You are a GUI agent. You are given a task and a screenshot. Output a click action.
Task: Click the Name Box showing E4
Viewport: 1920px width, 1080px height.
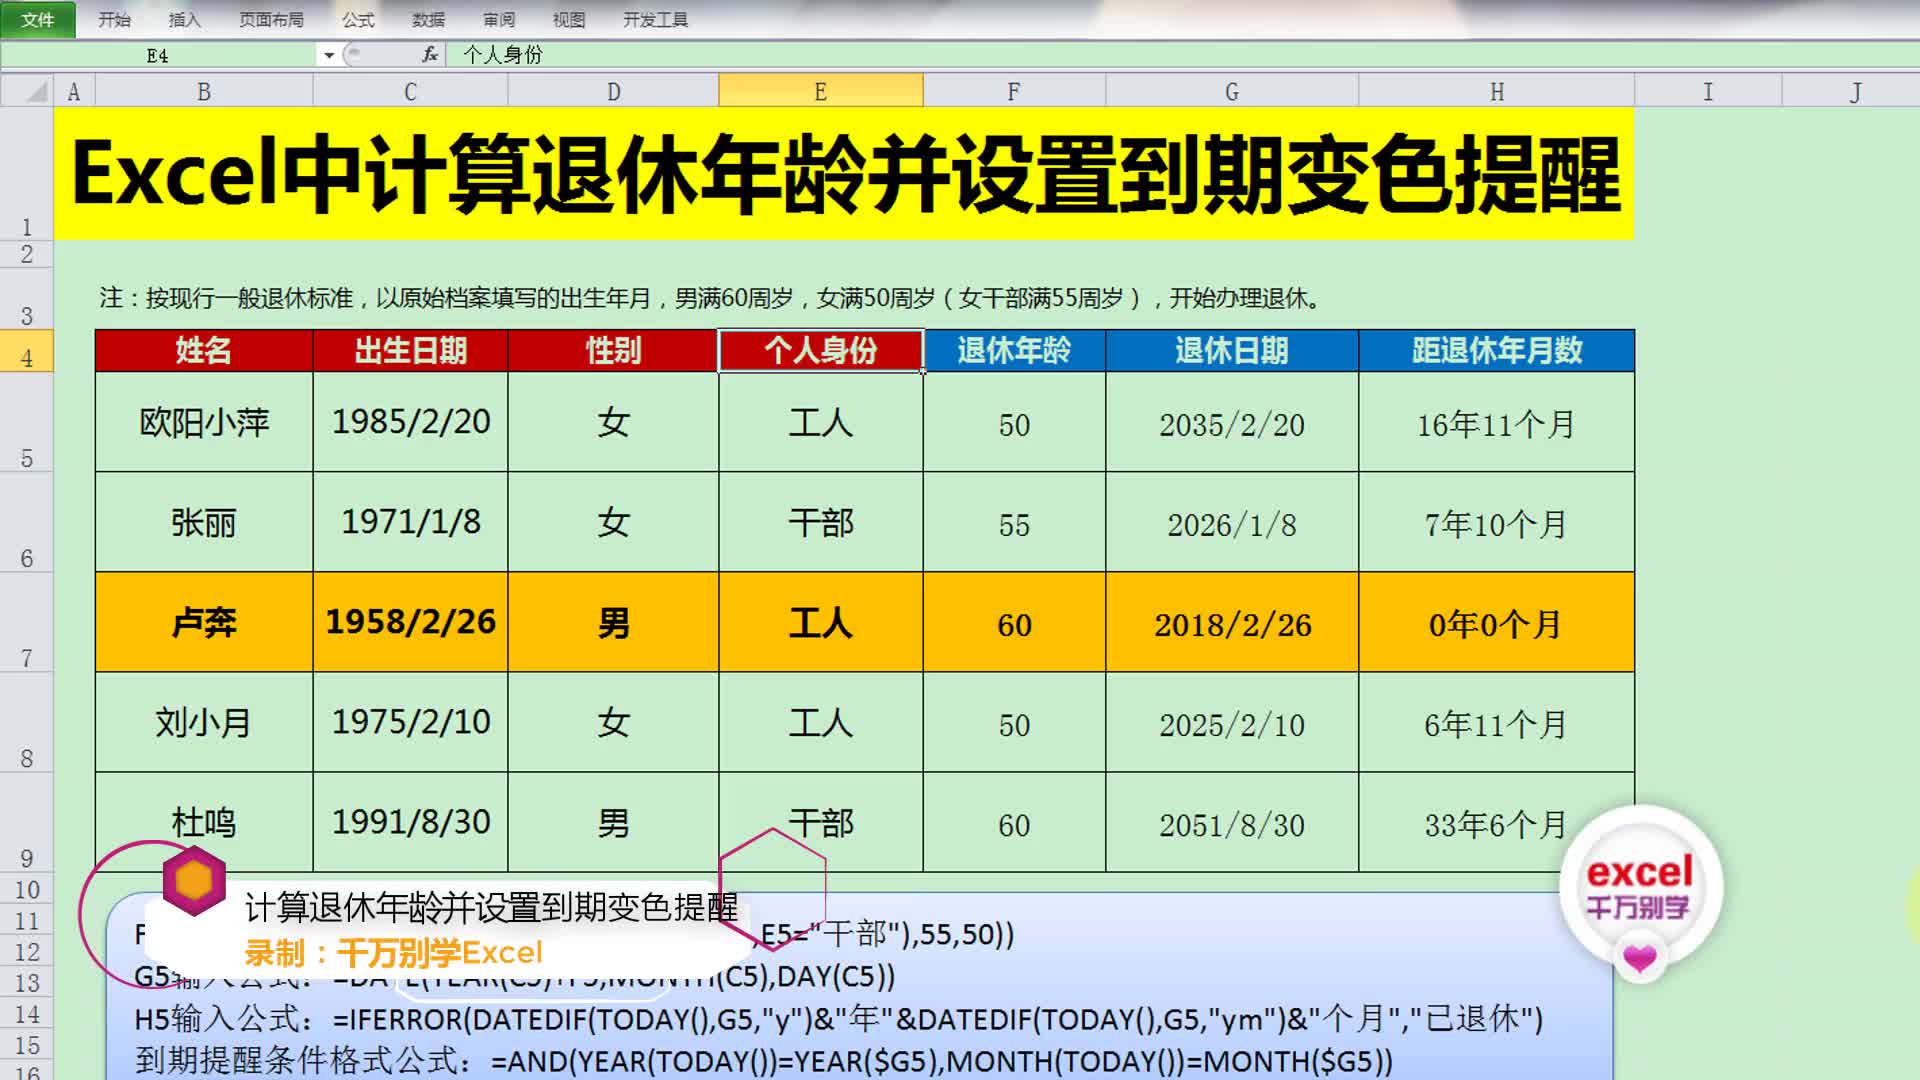tap(158, 55)
